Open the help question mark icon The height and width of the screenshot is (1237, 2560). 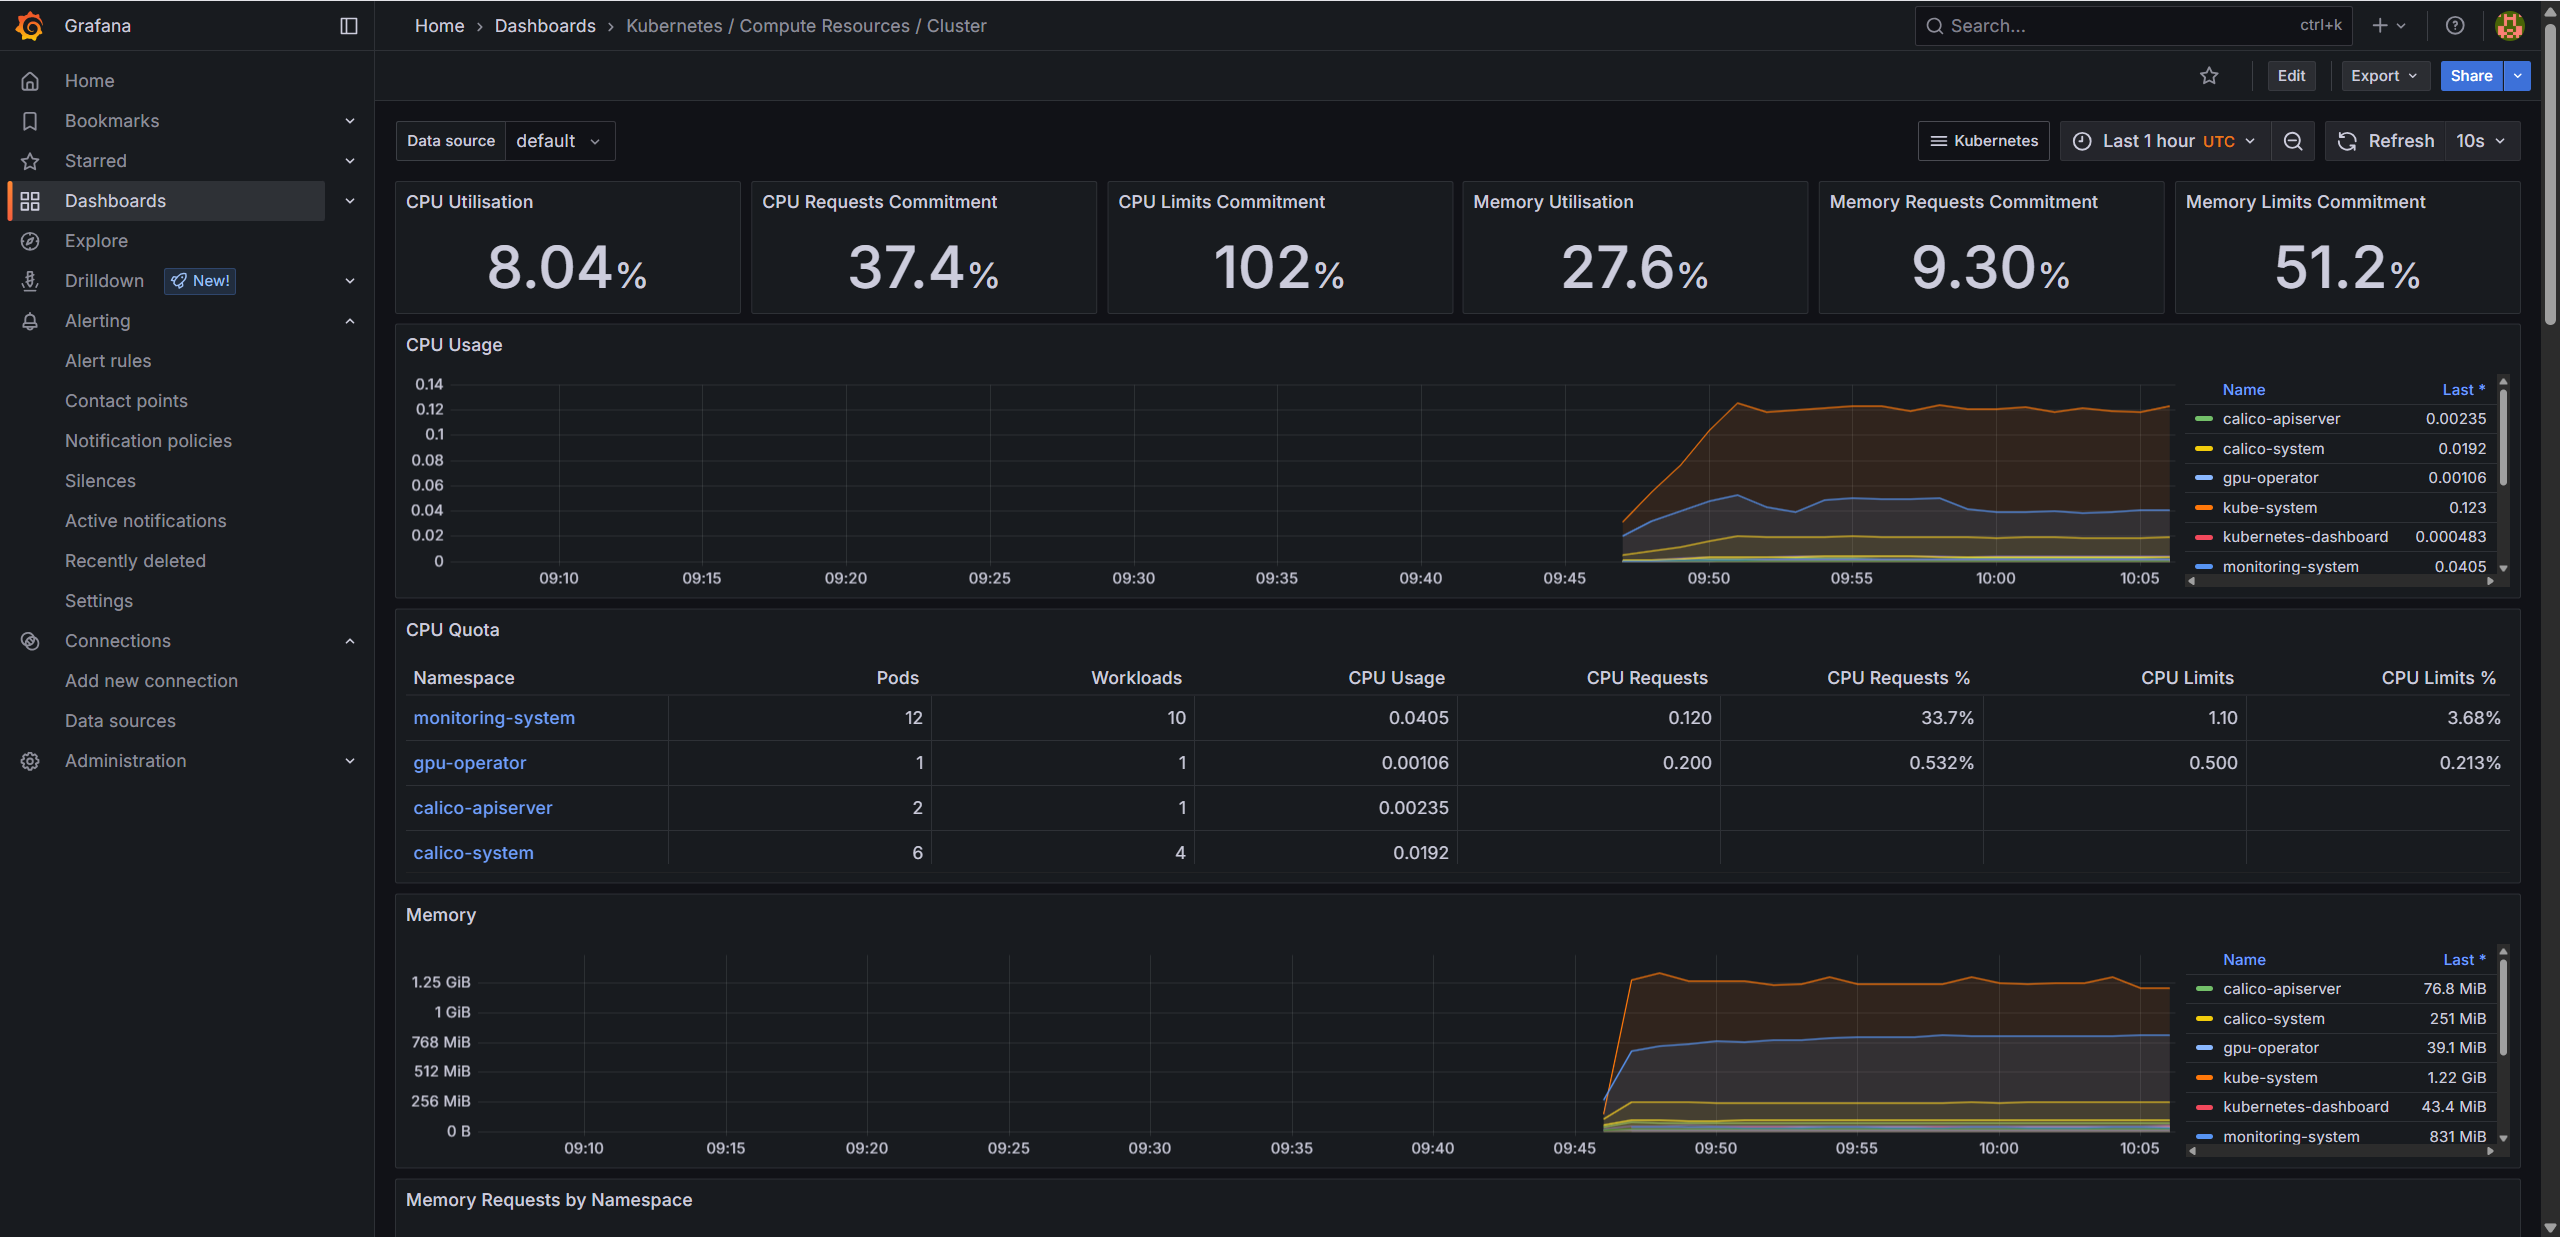pos(2455,26)
